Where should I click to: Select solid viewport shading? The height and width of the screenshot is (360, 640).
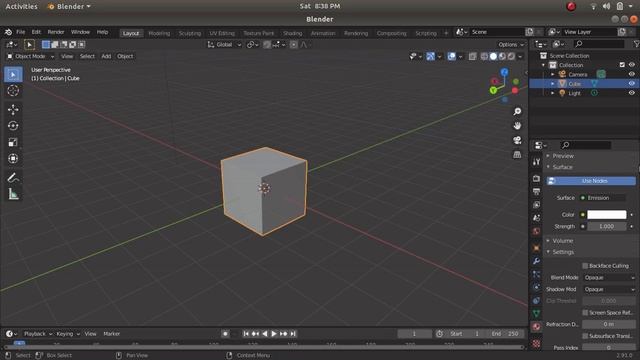pos(493,56)
